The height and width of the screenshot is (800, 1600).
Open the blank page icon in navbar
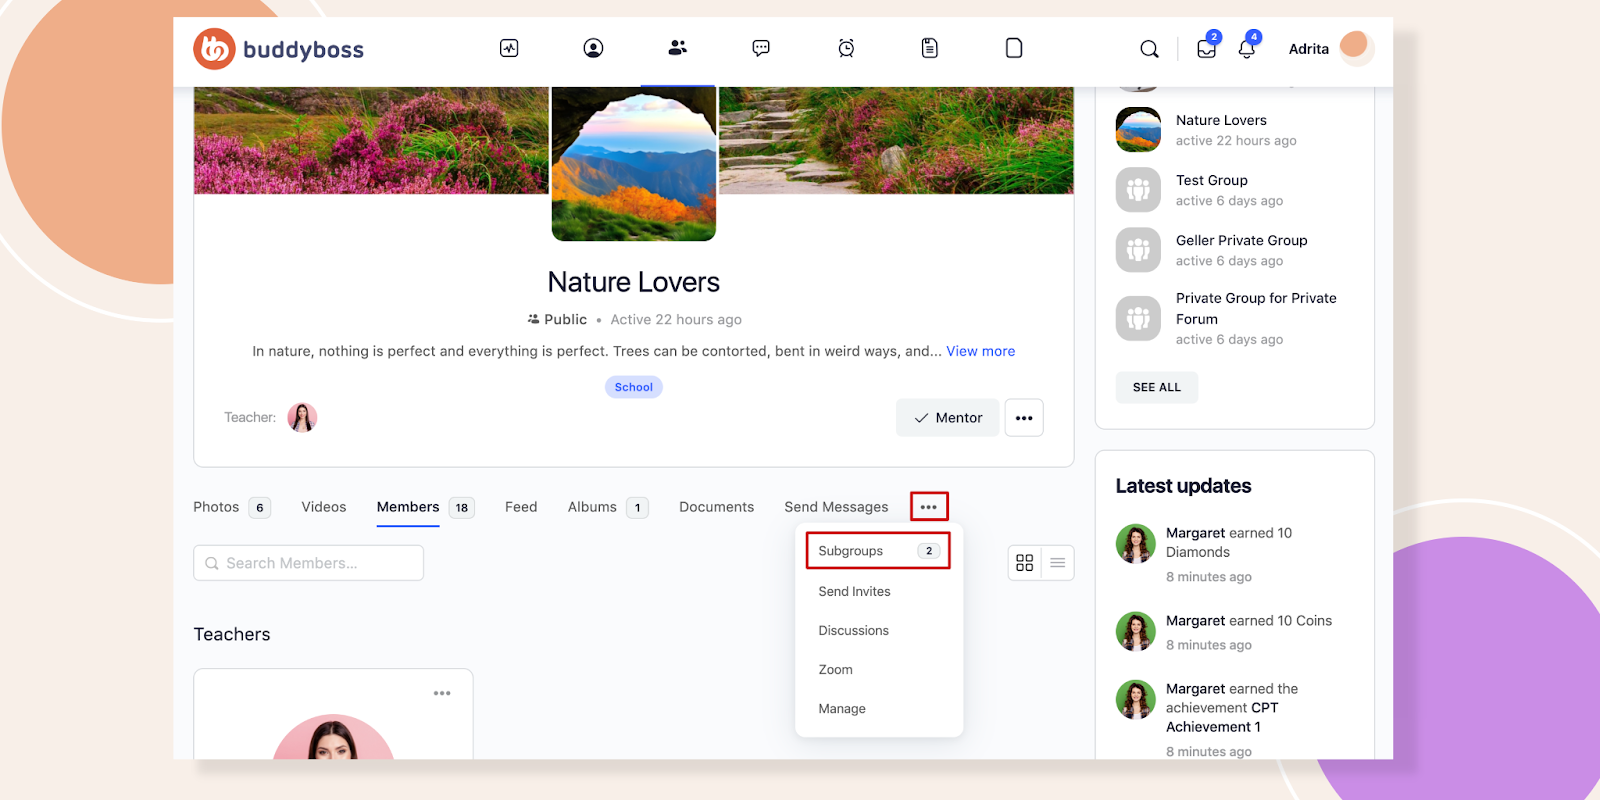pyautogui.click(x=1014, y=48)
